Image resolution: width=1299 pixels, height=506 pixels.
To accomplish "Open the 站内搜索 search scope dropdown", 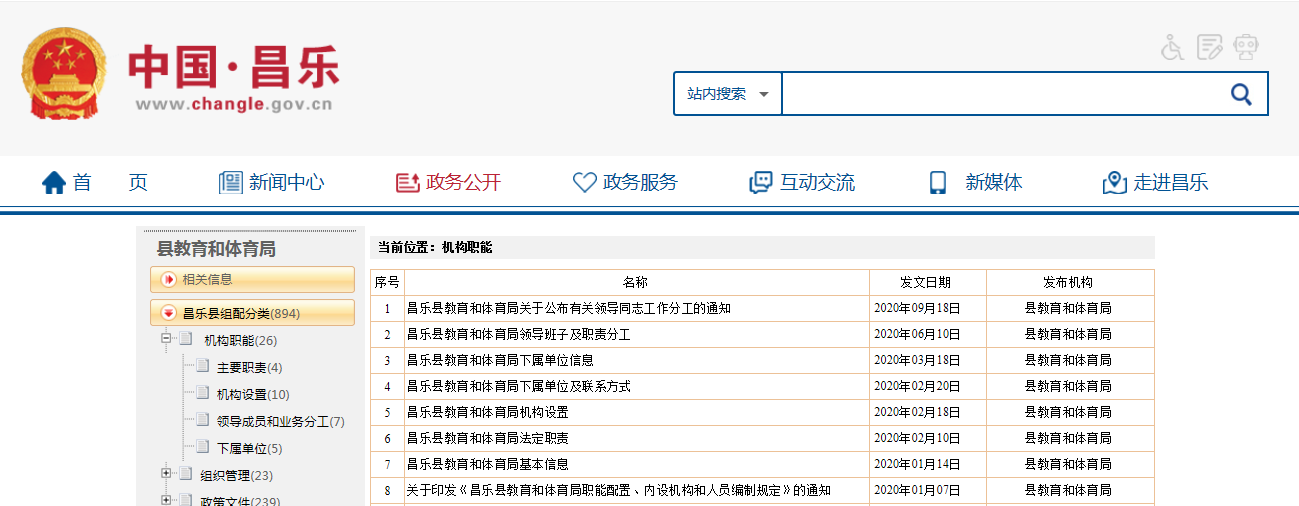I will 727,94.
